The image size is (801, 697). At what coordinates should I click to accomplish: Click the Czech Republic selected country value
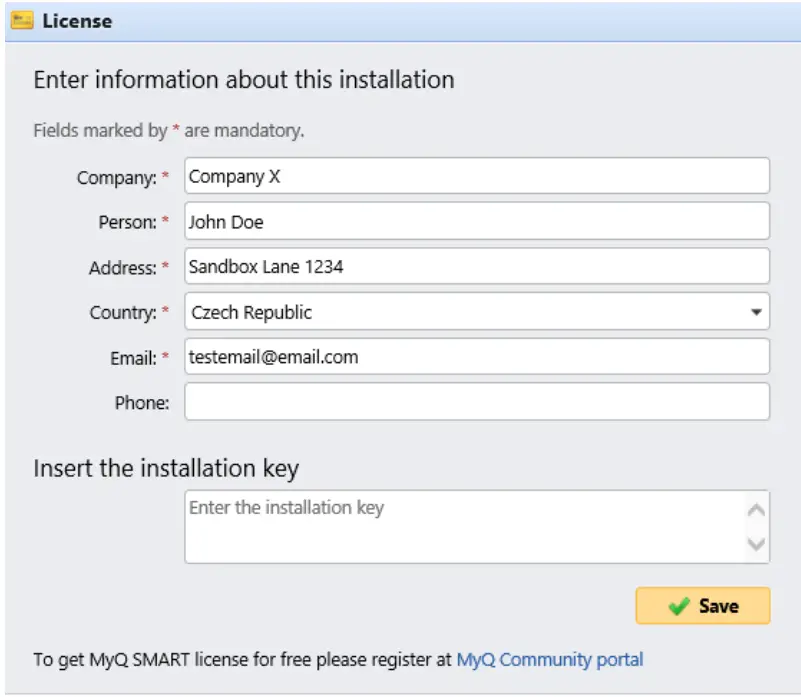click(252, 312)
